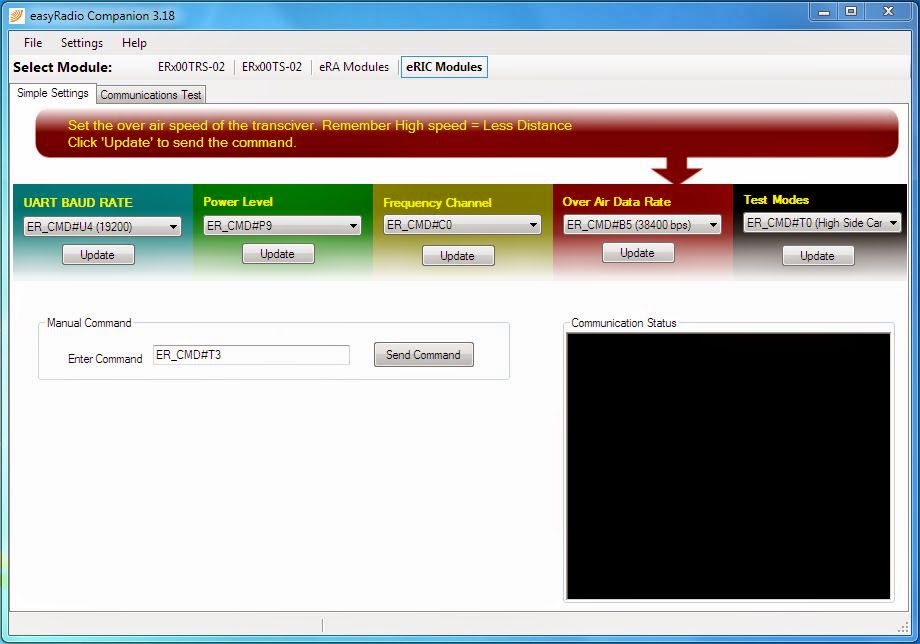This screenshot has width=920, height=644.
Task: Click Update under Test Modes
Action: [x=818, y=256]
